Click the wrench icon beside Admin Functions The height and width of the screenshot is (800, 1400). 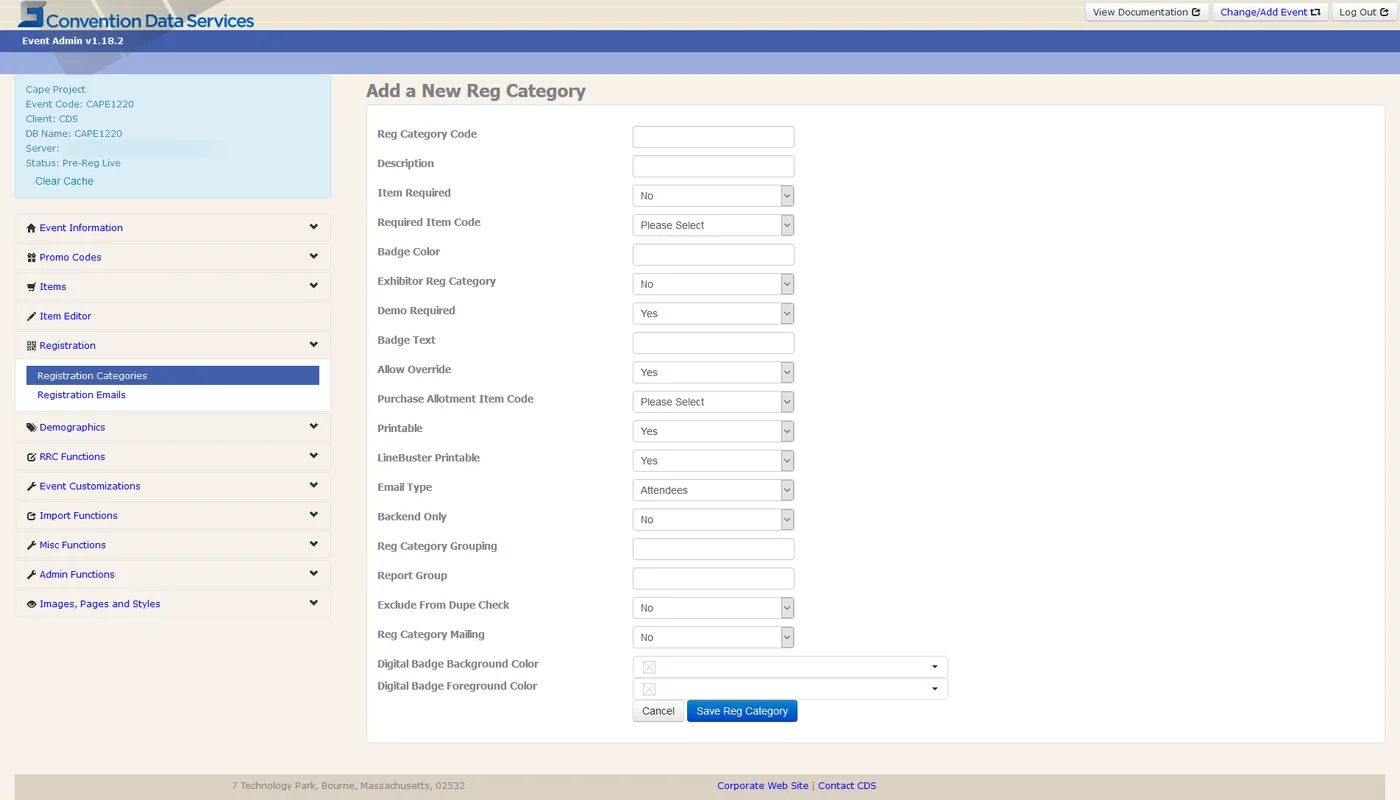[31, 575]
